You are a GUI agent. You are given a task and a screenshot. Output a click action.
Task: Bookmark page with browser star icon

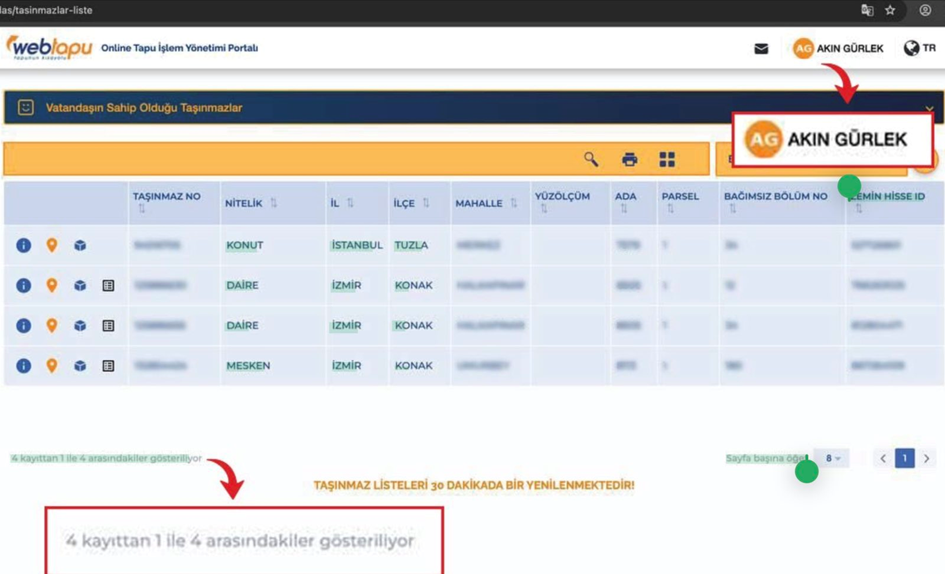coord(891,10)
